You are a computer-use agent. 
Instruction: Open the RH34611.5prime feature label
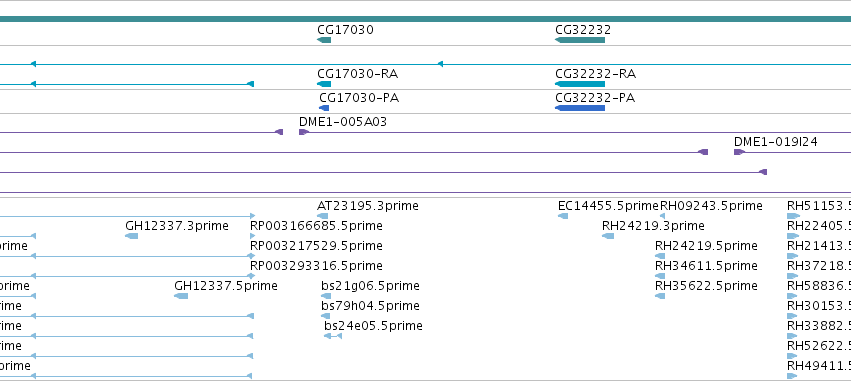[706, 265]
